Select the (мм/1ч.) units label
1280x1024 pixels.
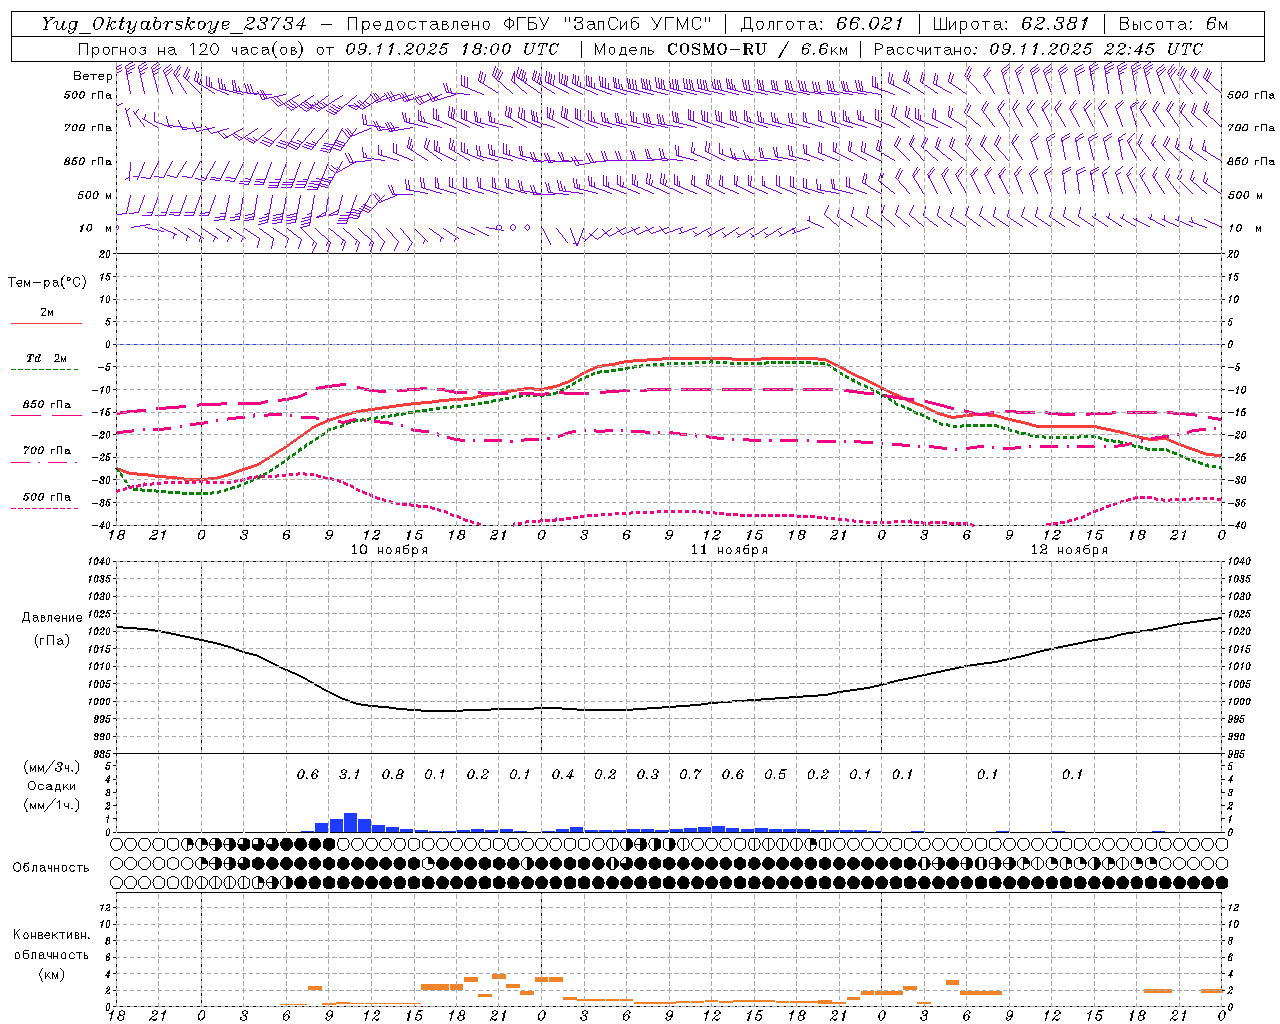(x=52, y=805)
